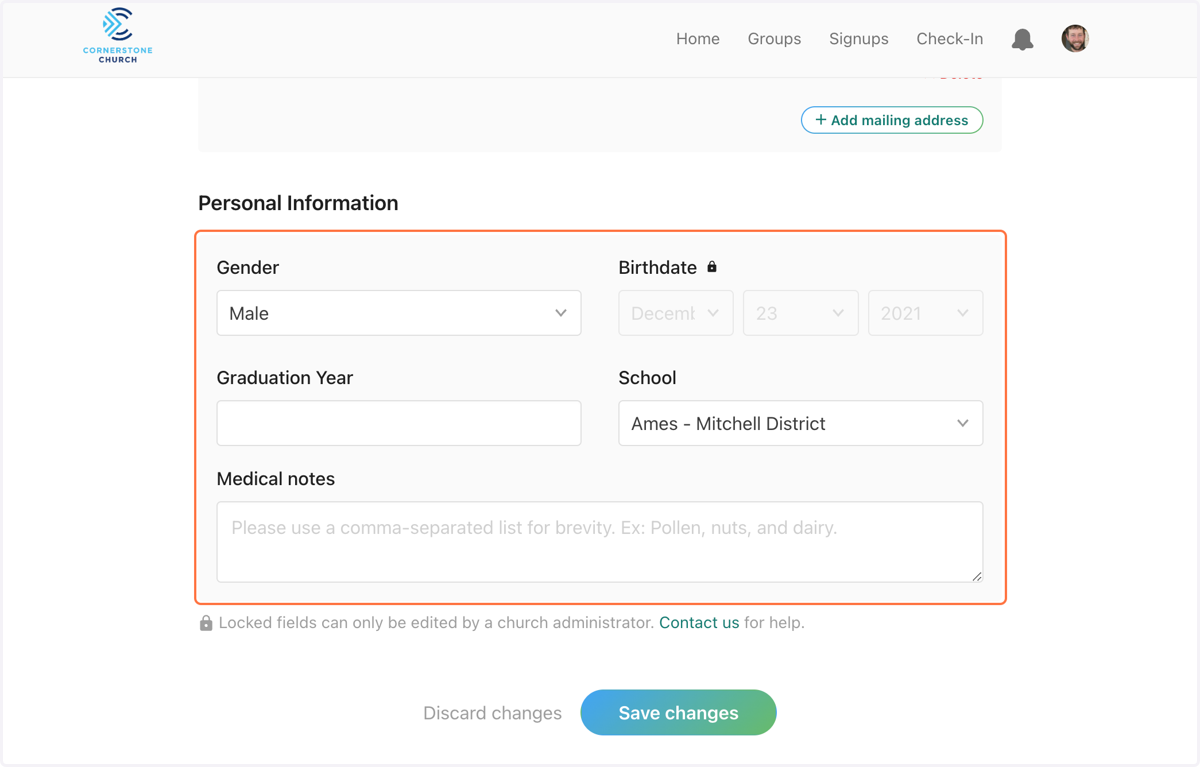Click Add mailing address button
This screenshot has height=767, width=1200.
click(892, 120)
